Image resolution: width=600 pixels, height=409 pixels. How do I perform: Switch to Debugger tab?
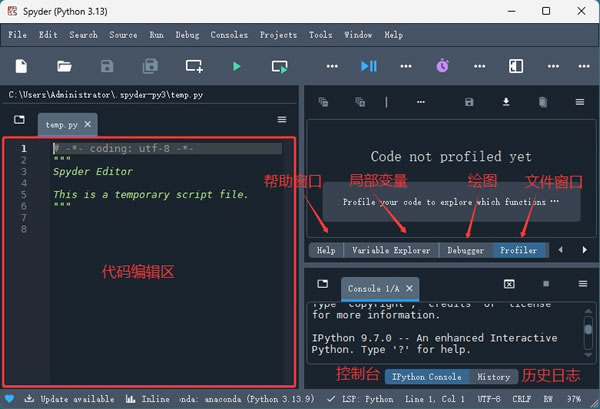pyautogui.click(x=466, y=250)
